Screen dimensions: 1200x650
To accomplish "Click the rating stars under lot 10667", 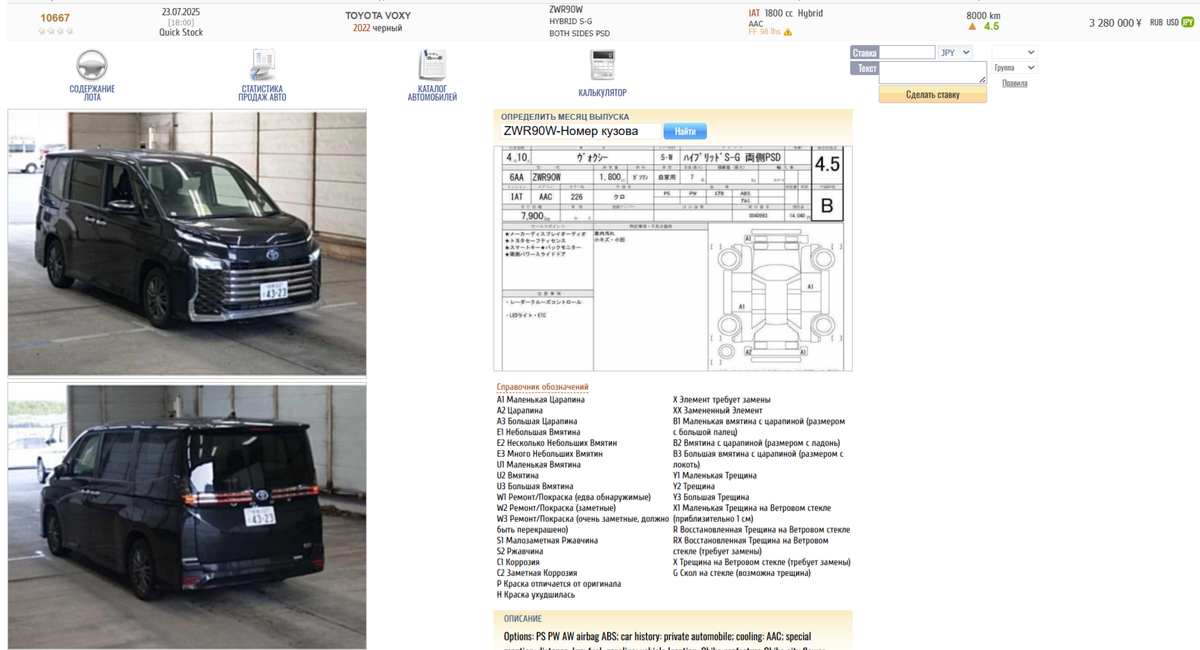I will 55,31.
